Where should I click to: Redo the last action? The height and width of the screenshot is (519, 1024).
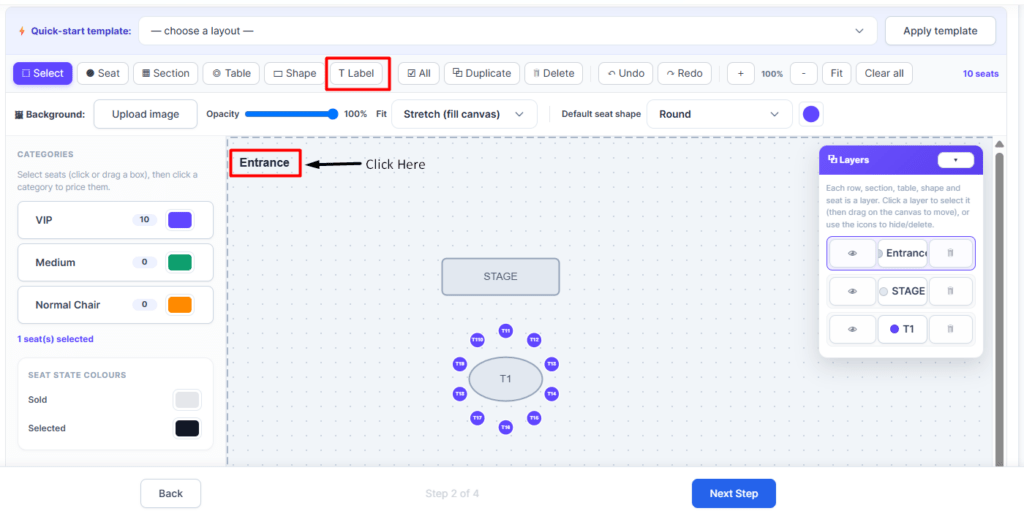(x=684, y=73)
